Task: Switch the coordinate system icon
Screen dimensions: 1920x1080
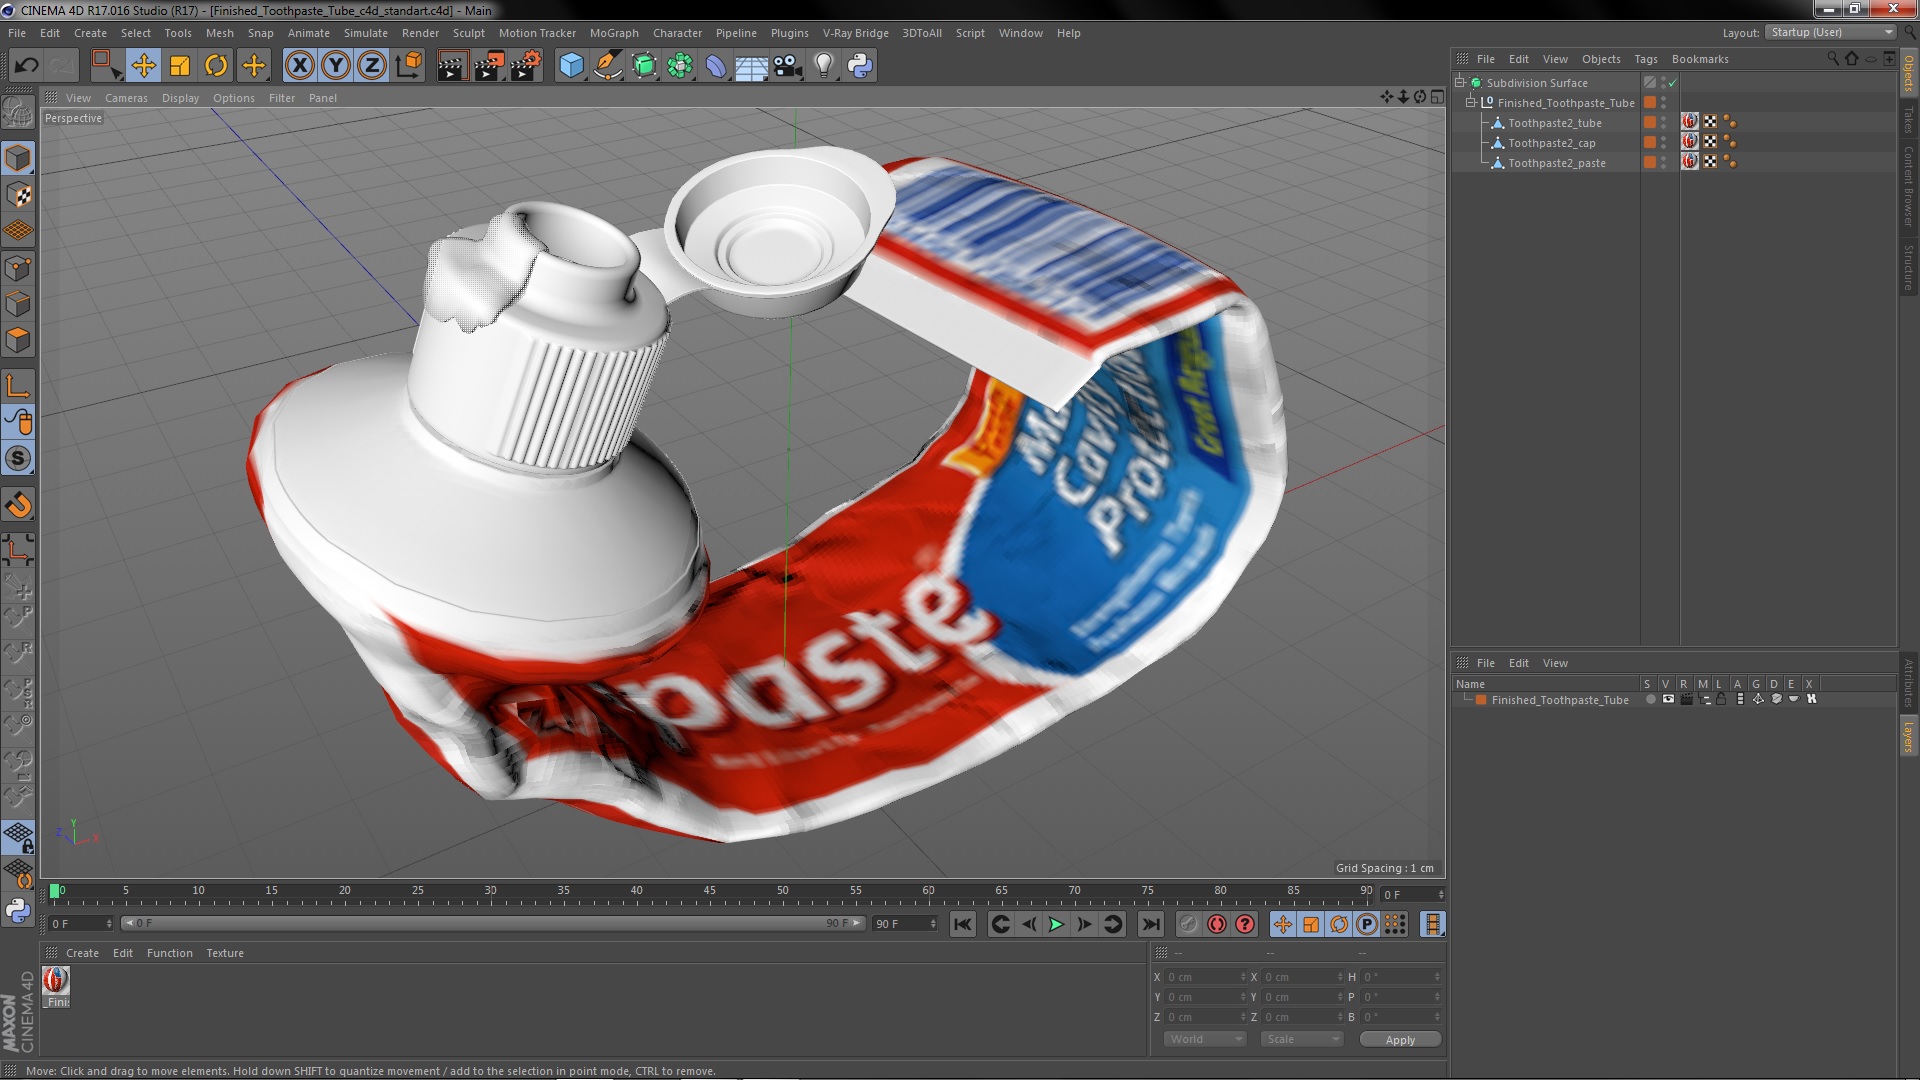Action: pyautogui.click(x=409, y=66)
